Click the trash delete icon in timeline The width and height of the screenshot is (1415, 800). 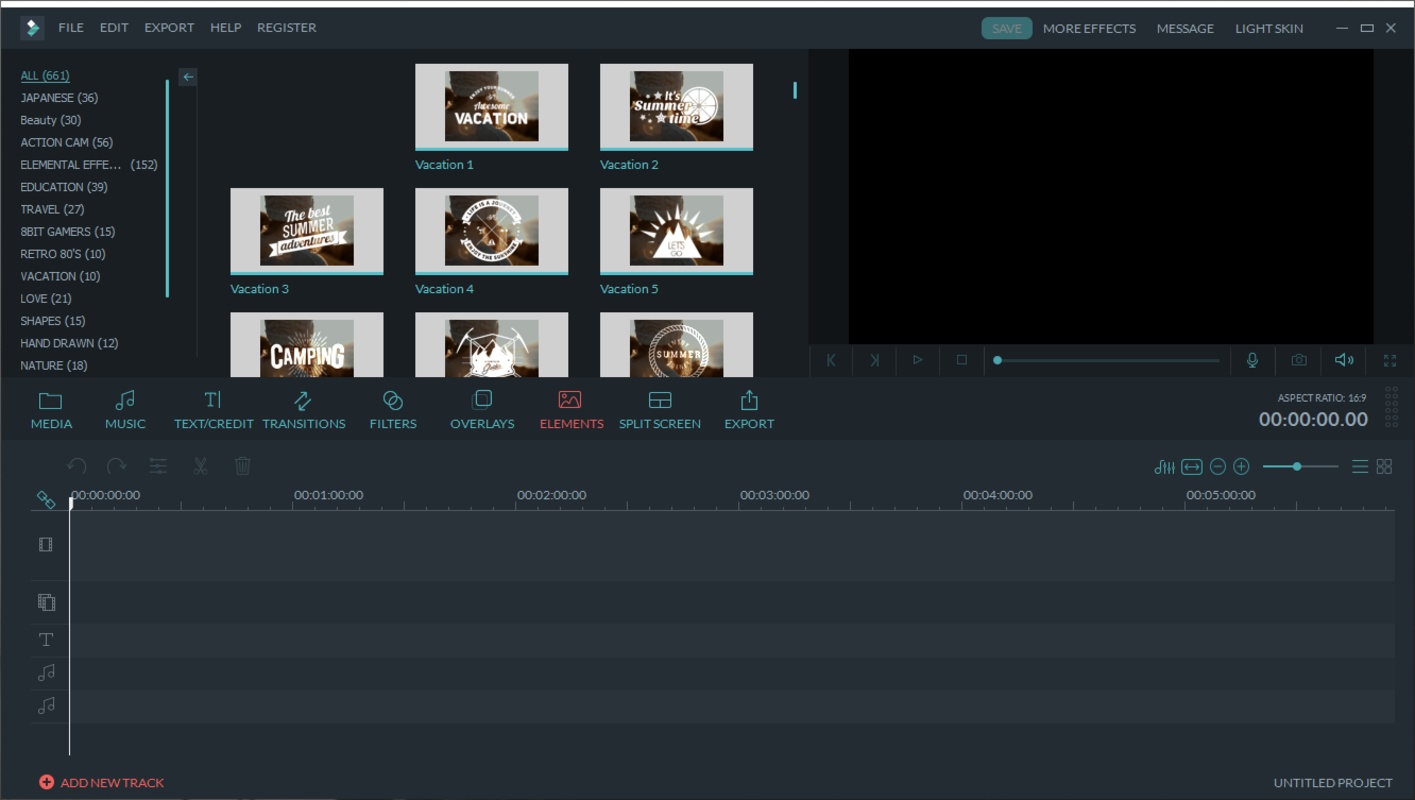click(x=242, y=466)
